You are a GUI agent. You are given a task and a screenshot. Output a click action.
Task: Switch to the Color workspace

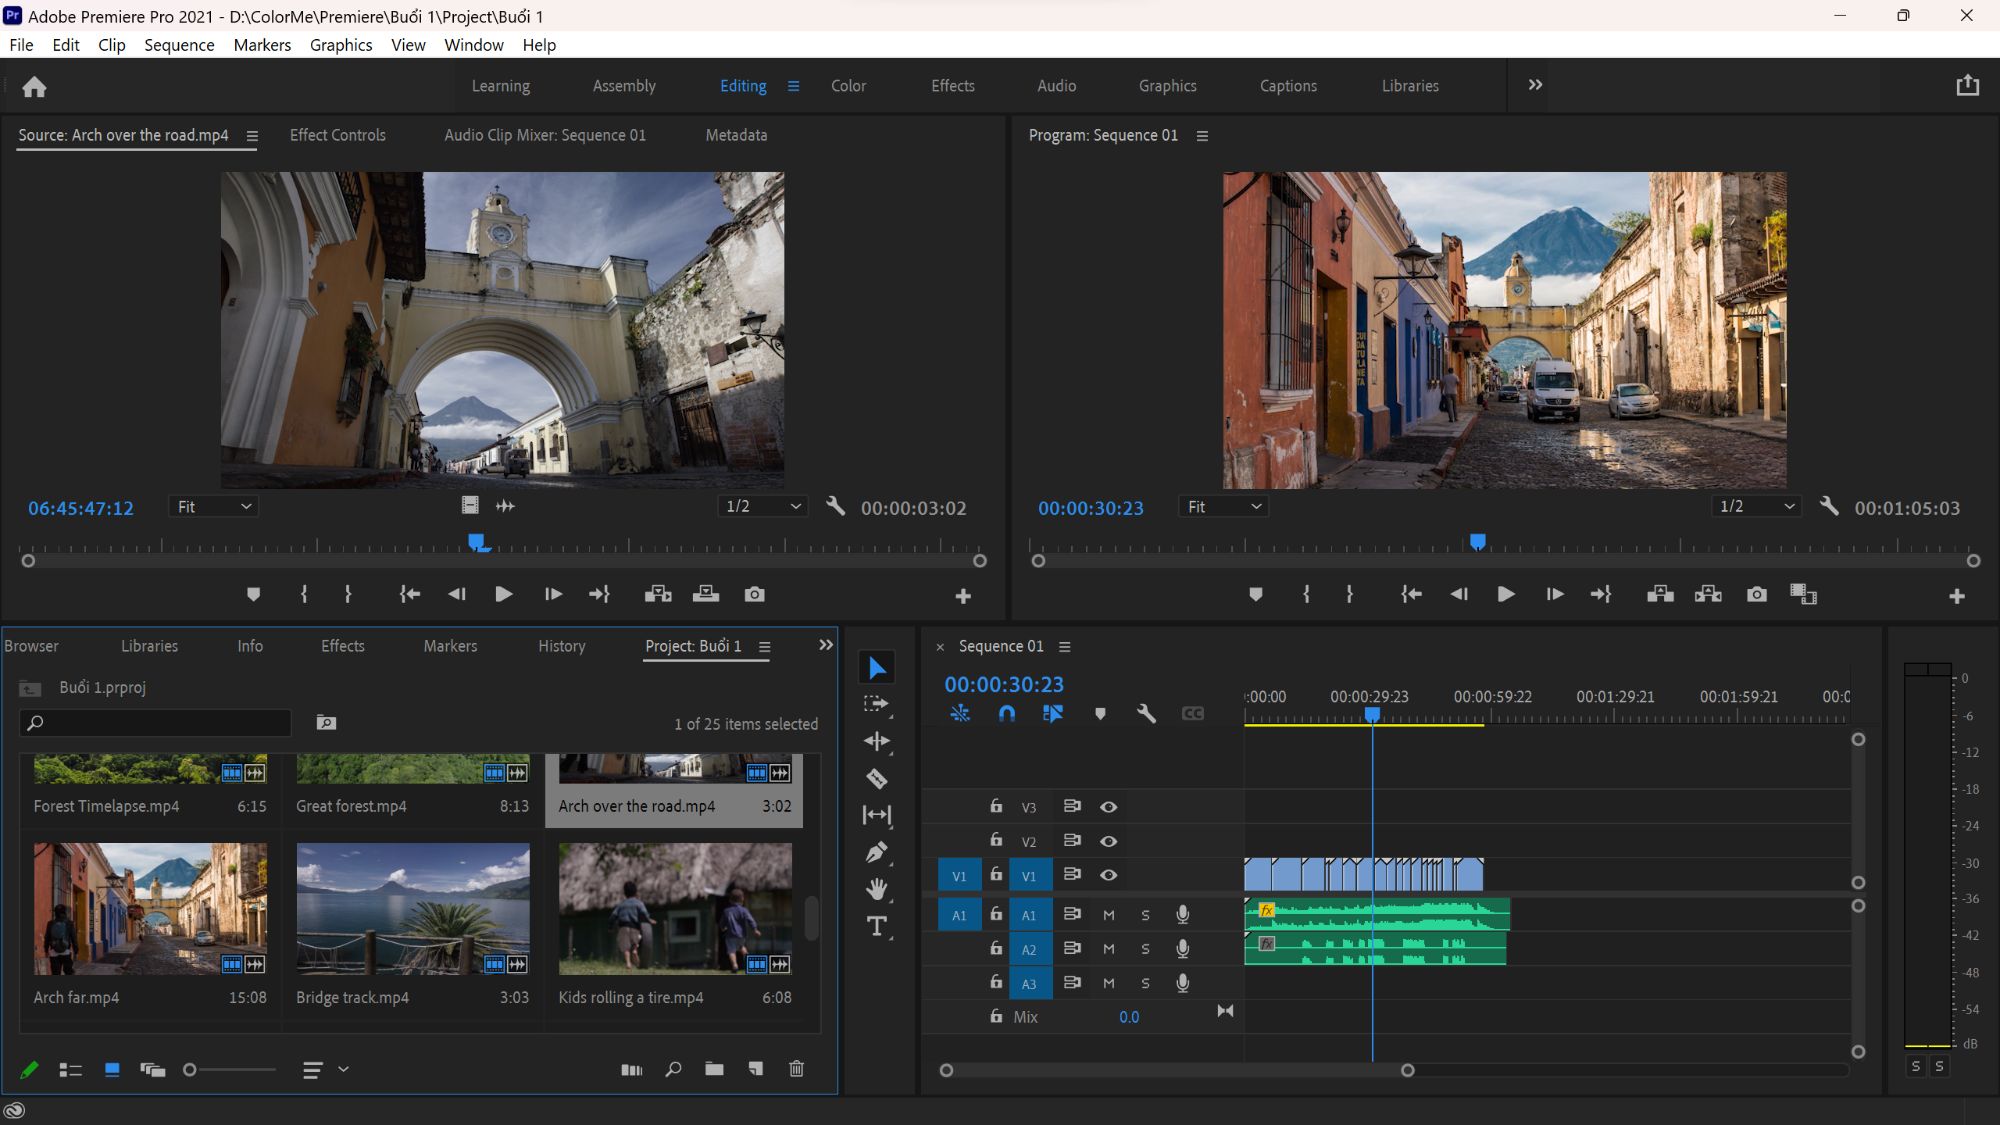[x=848, y=86]
